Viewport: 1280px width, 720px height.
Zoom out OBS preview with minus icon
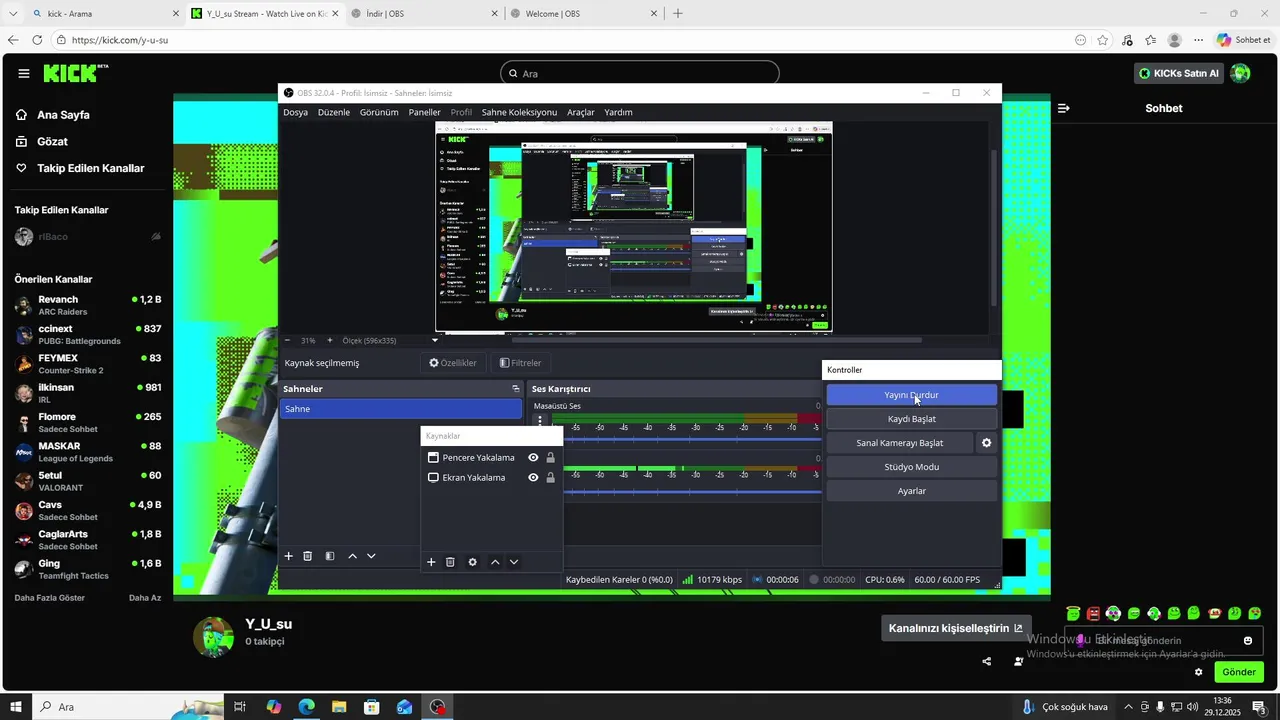(x=288, y=340)
